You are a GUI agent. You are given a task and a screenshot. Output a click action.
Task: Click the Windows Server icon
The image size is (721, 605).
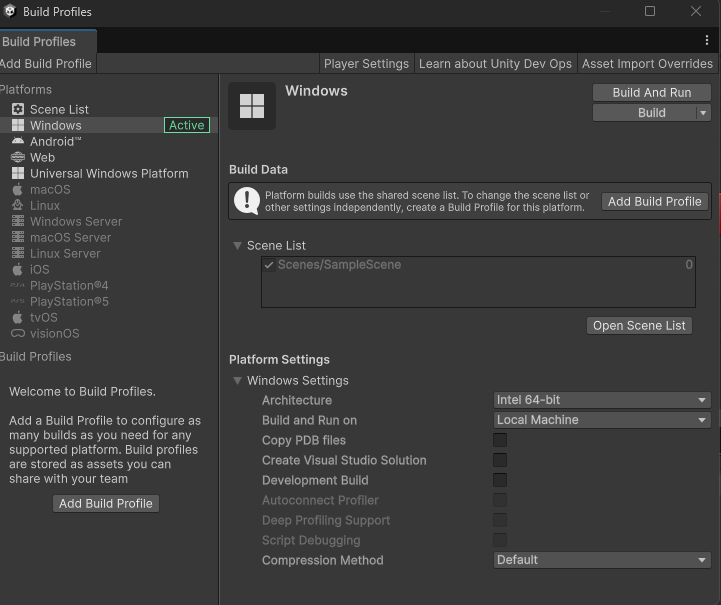point(18,221)
